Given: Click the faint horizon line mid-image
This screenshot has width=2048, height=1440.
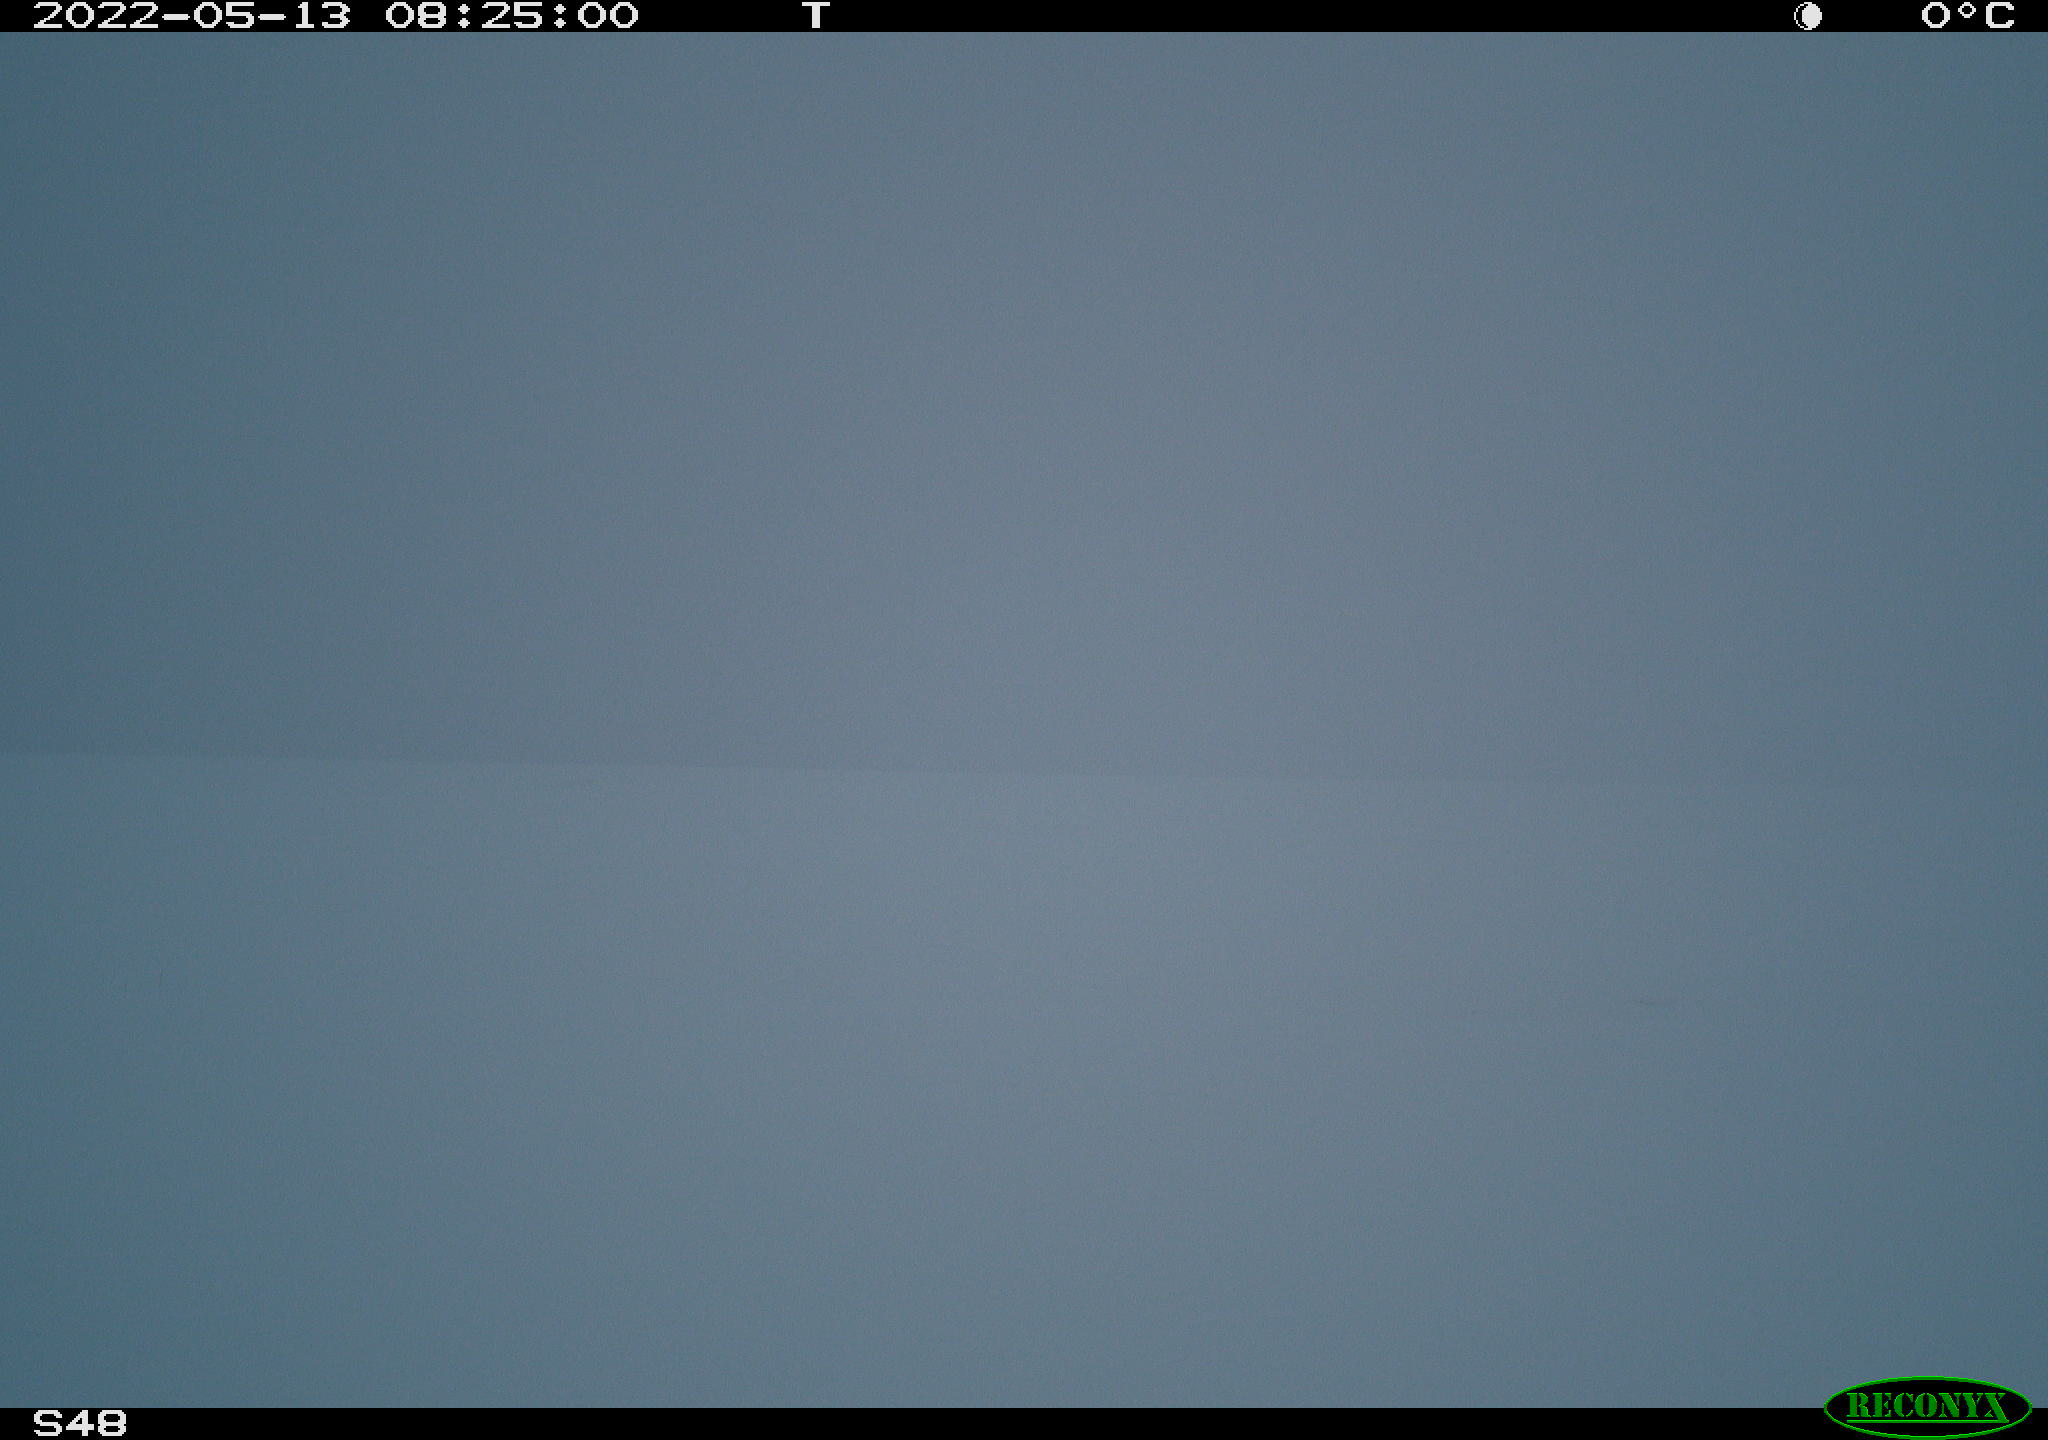Looking at the screenshot, I should pos(1024,768).
